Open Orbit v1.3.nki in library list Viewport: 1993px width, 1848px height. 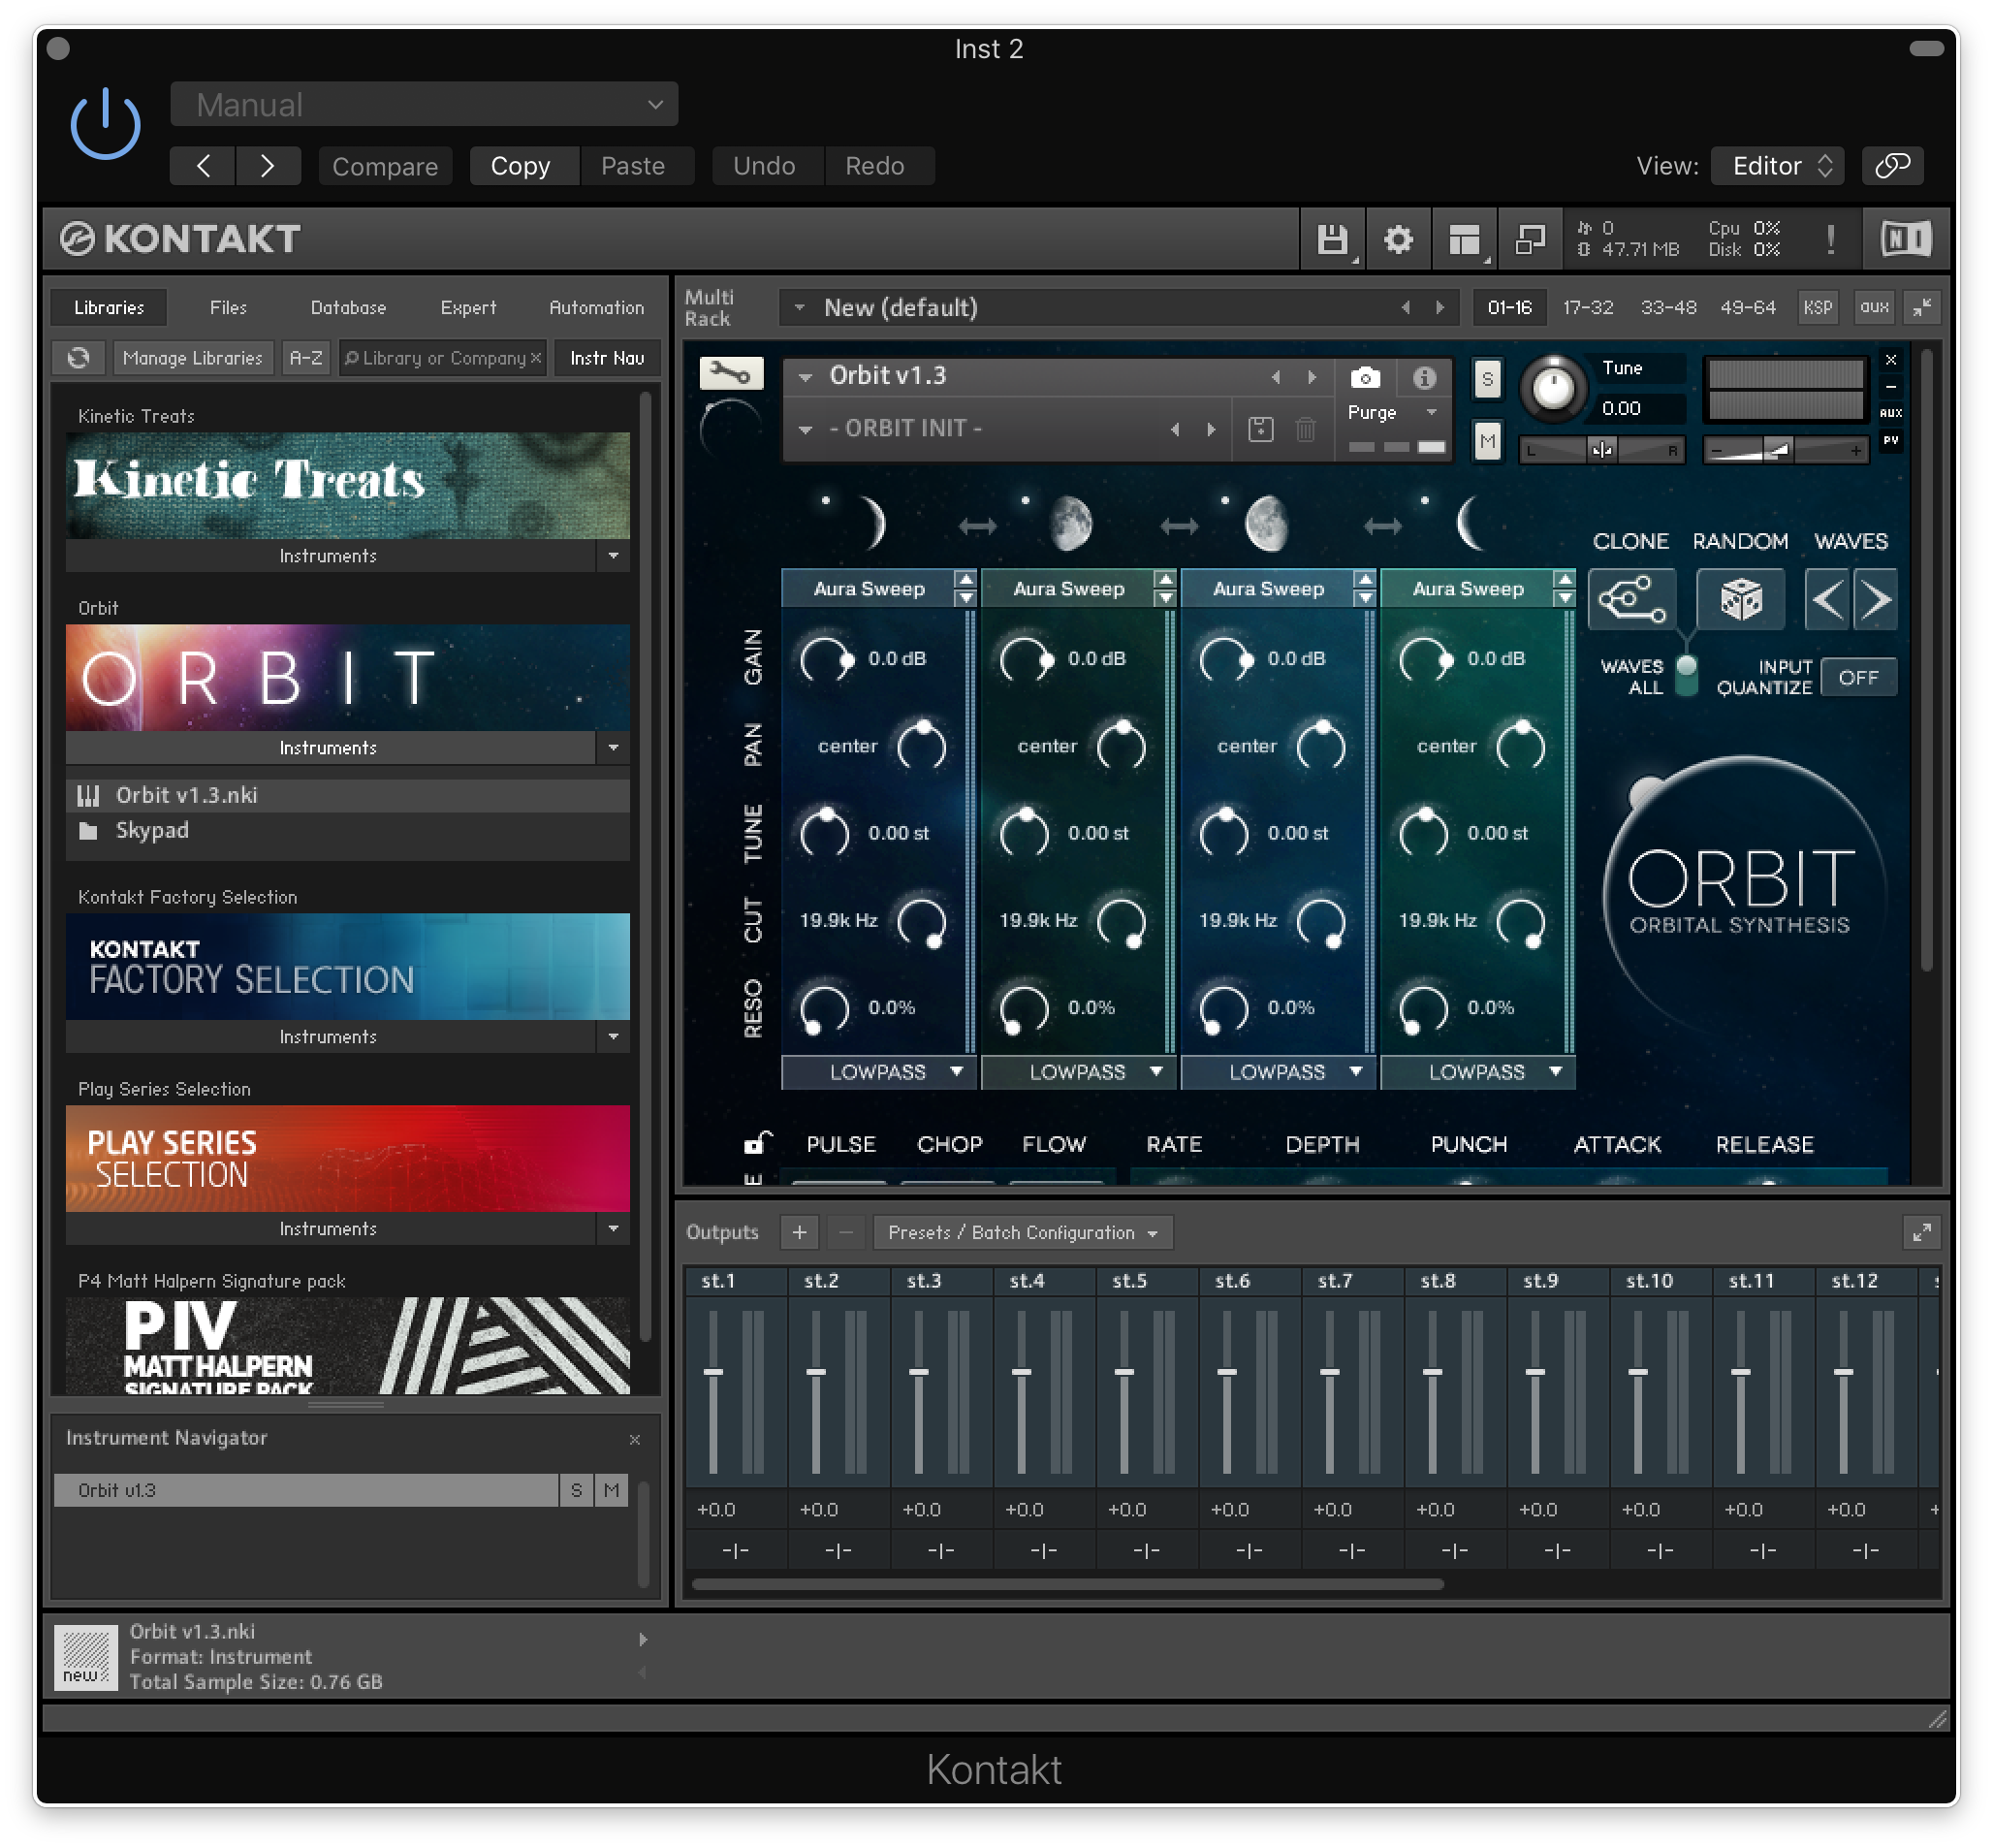point(187,795)
